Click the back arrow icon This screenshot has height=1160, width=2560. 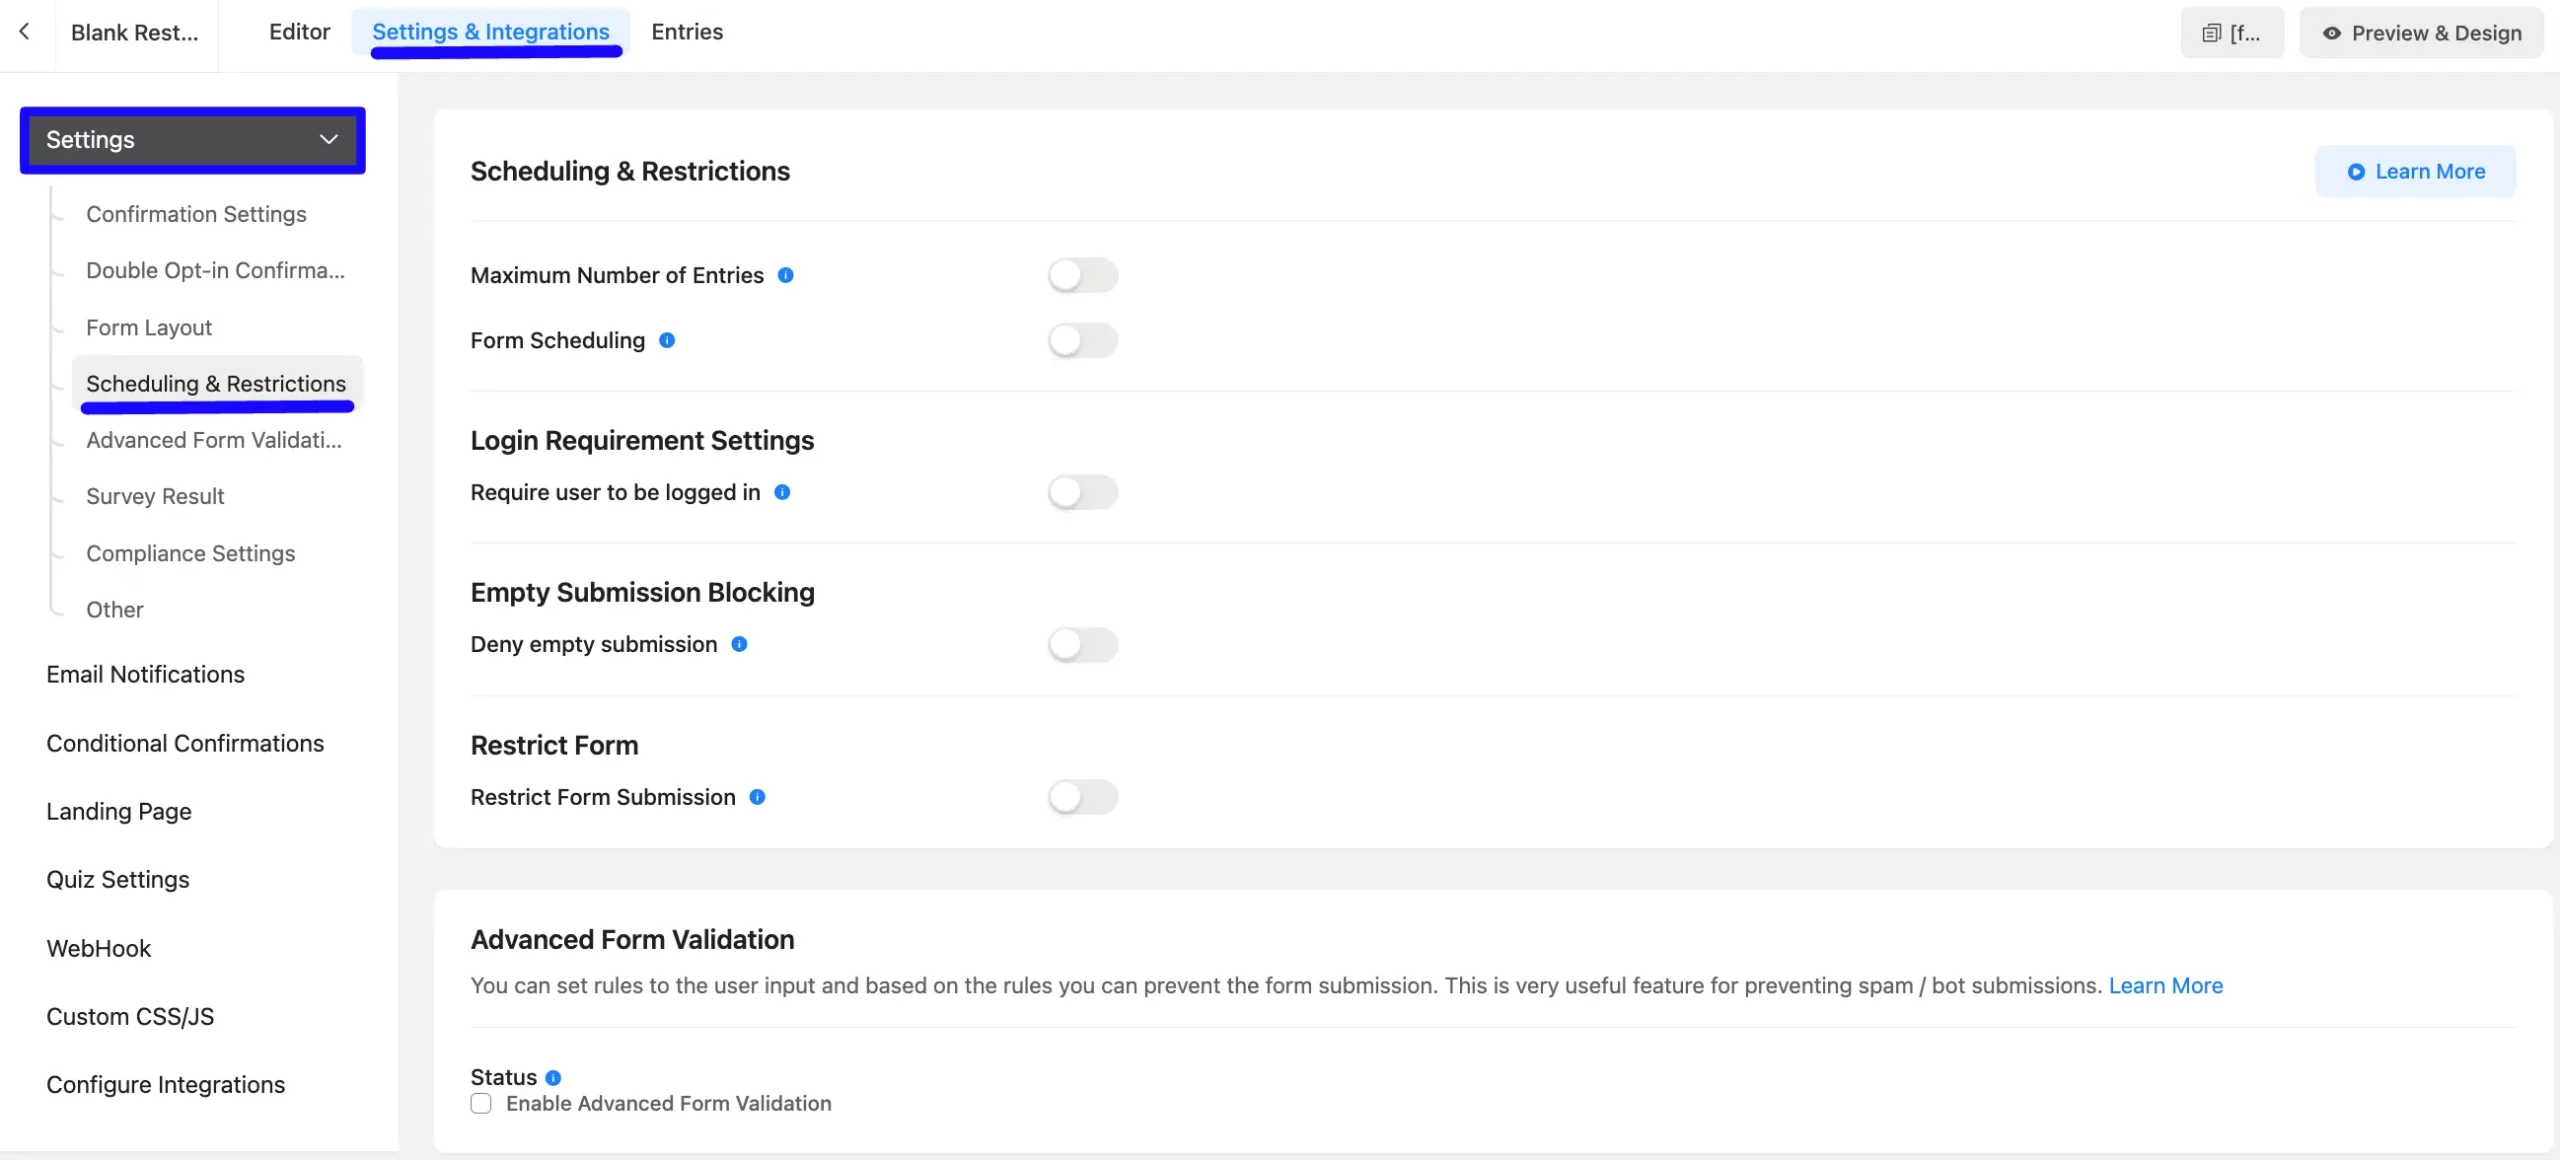(25, 32)
